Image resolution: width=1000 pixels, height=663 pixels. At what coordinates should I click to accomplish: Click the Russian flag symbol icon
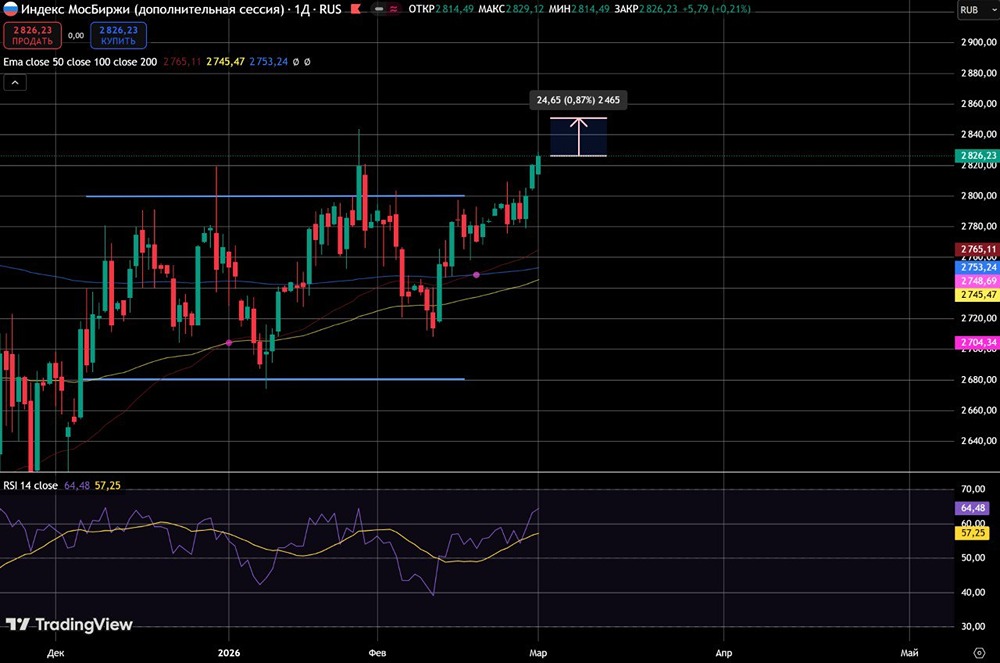pyautogui.click(x=9, y=10)
